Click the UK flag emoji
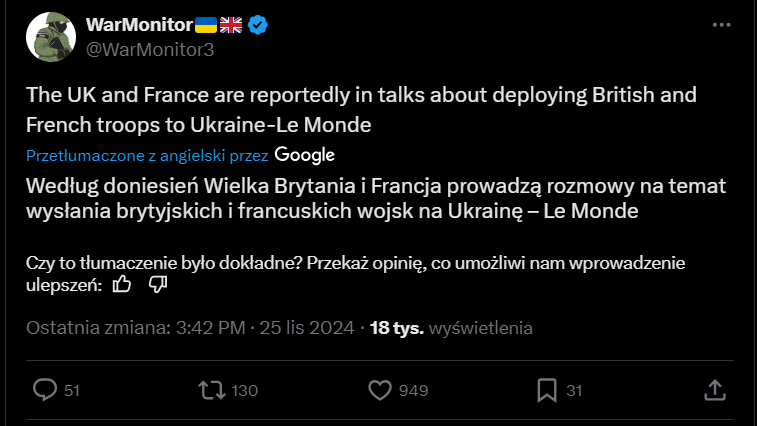The height and width of the screenshot is (426, 757). tap(232, 26)
